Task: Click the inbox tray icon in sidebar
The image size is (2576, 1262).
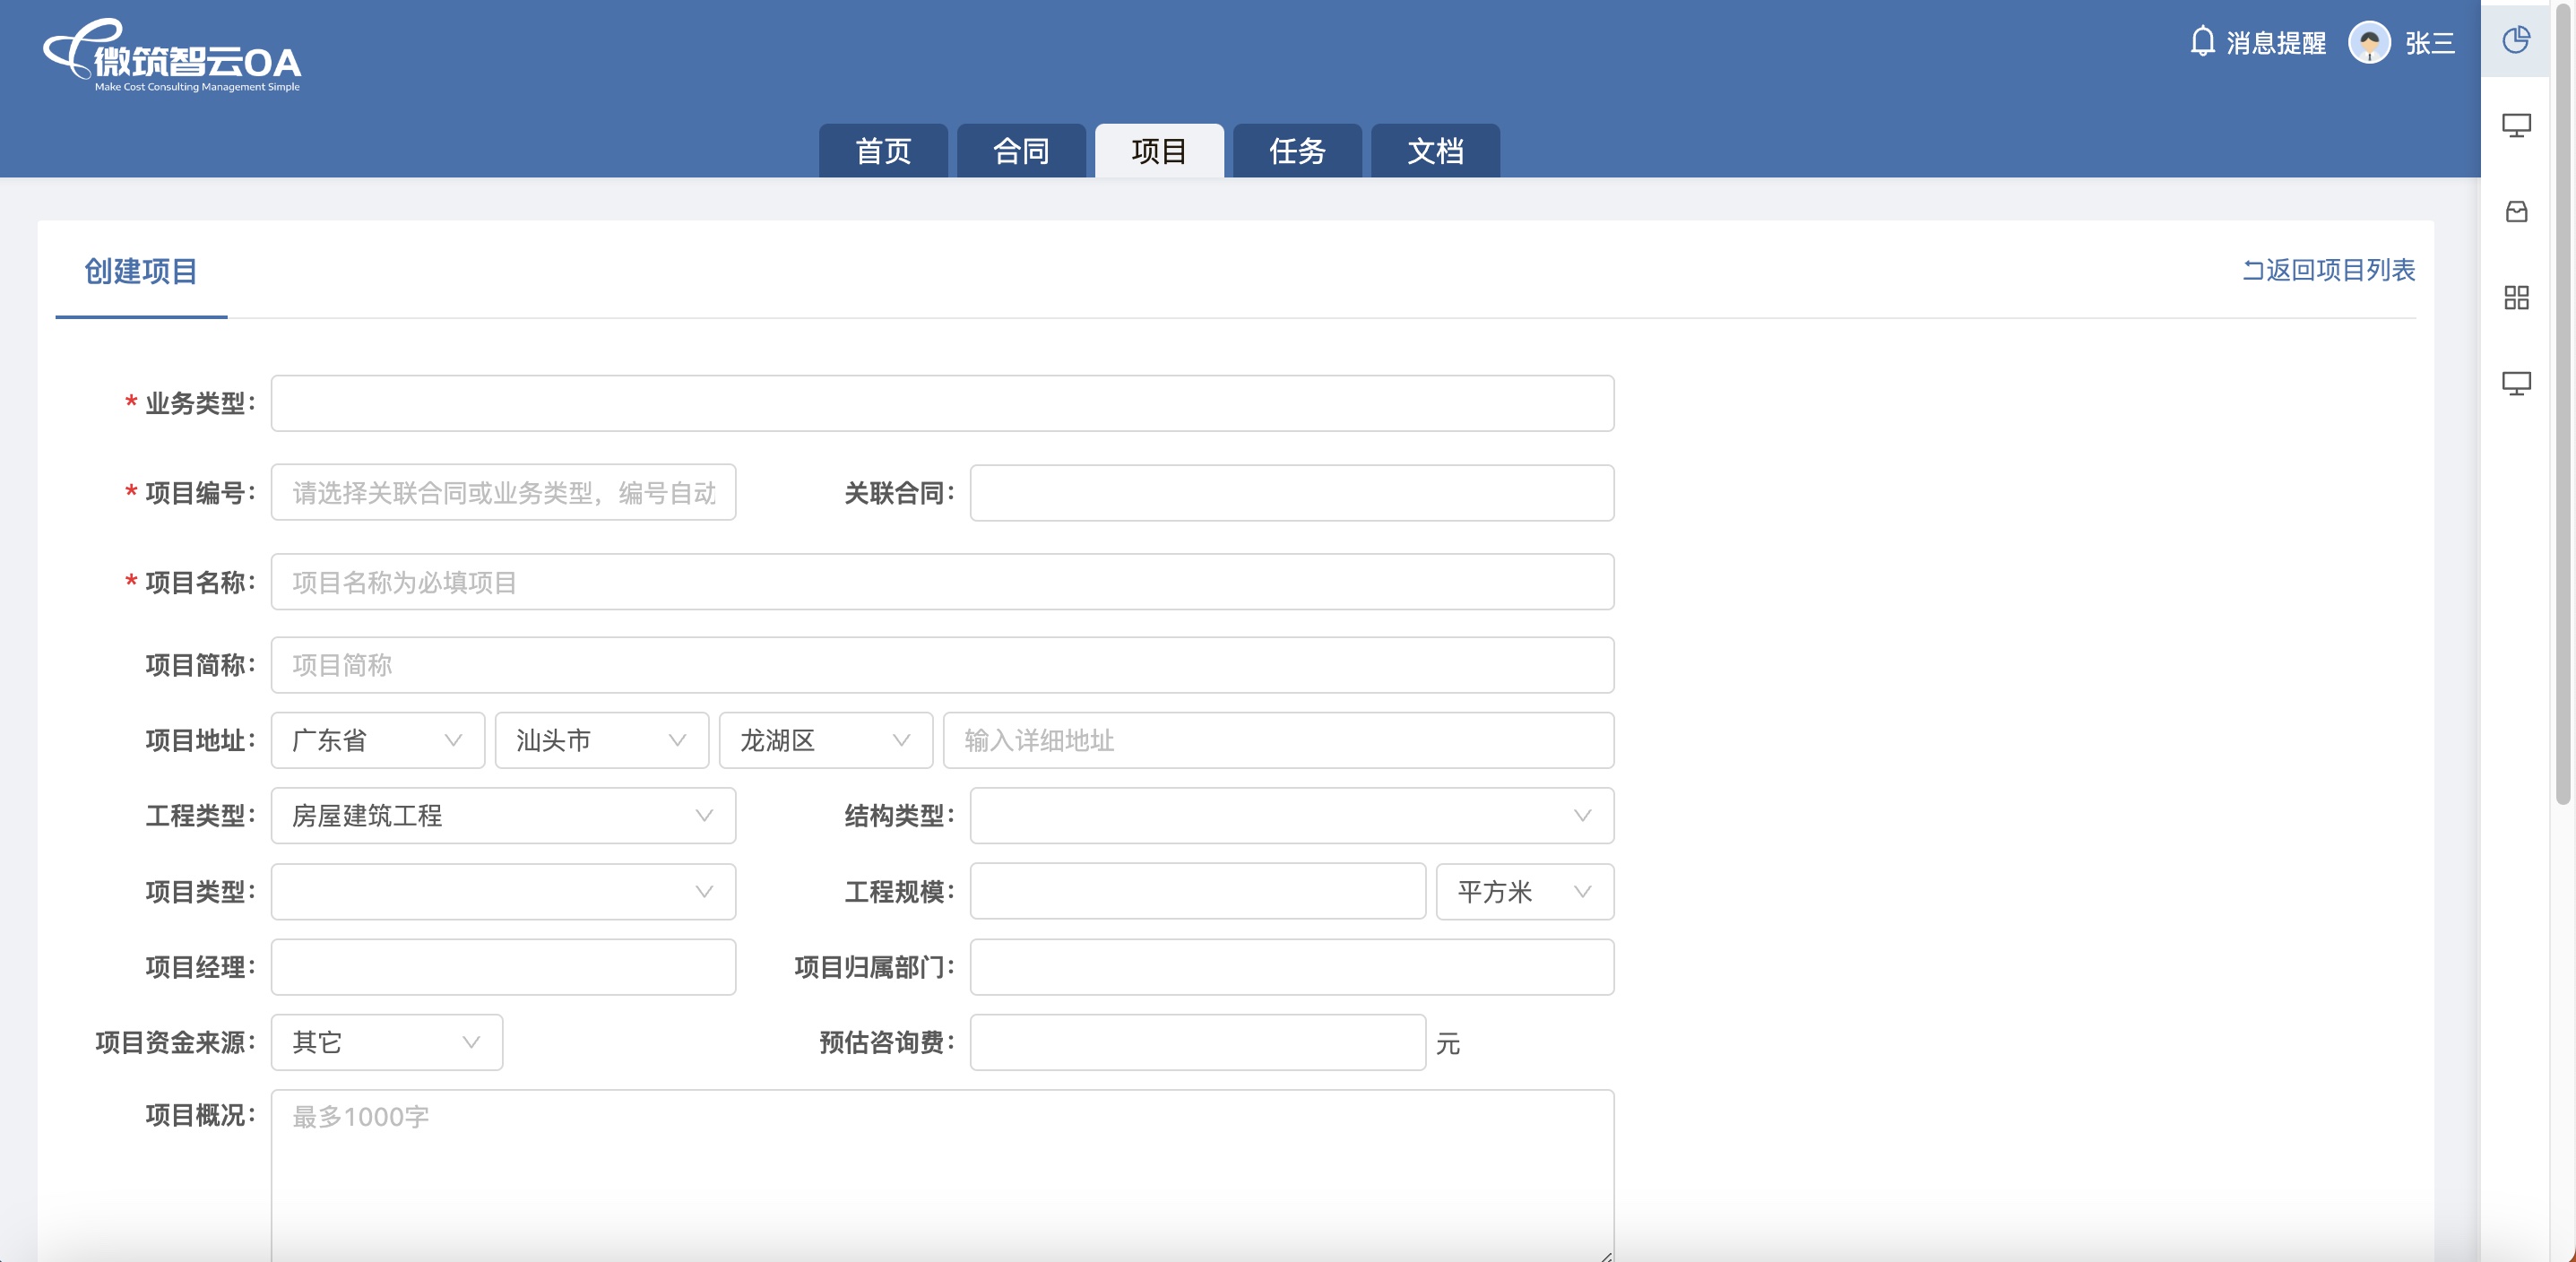Action: pos(2515,211)
